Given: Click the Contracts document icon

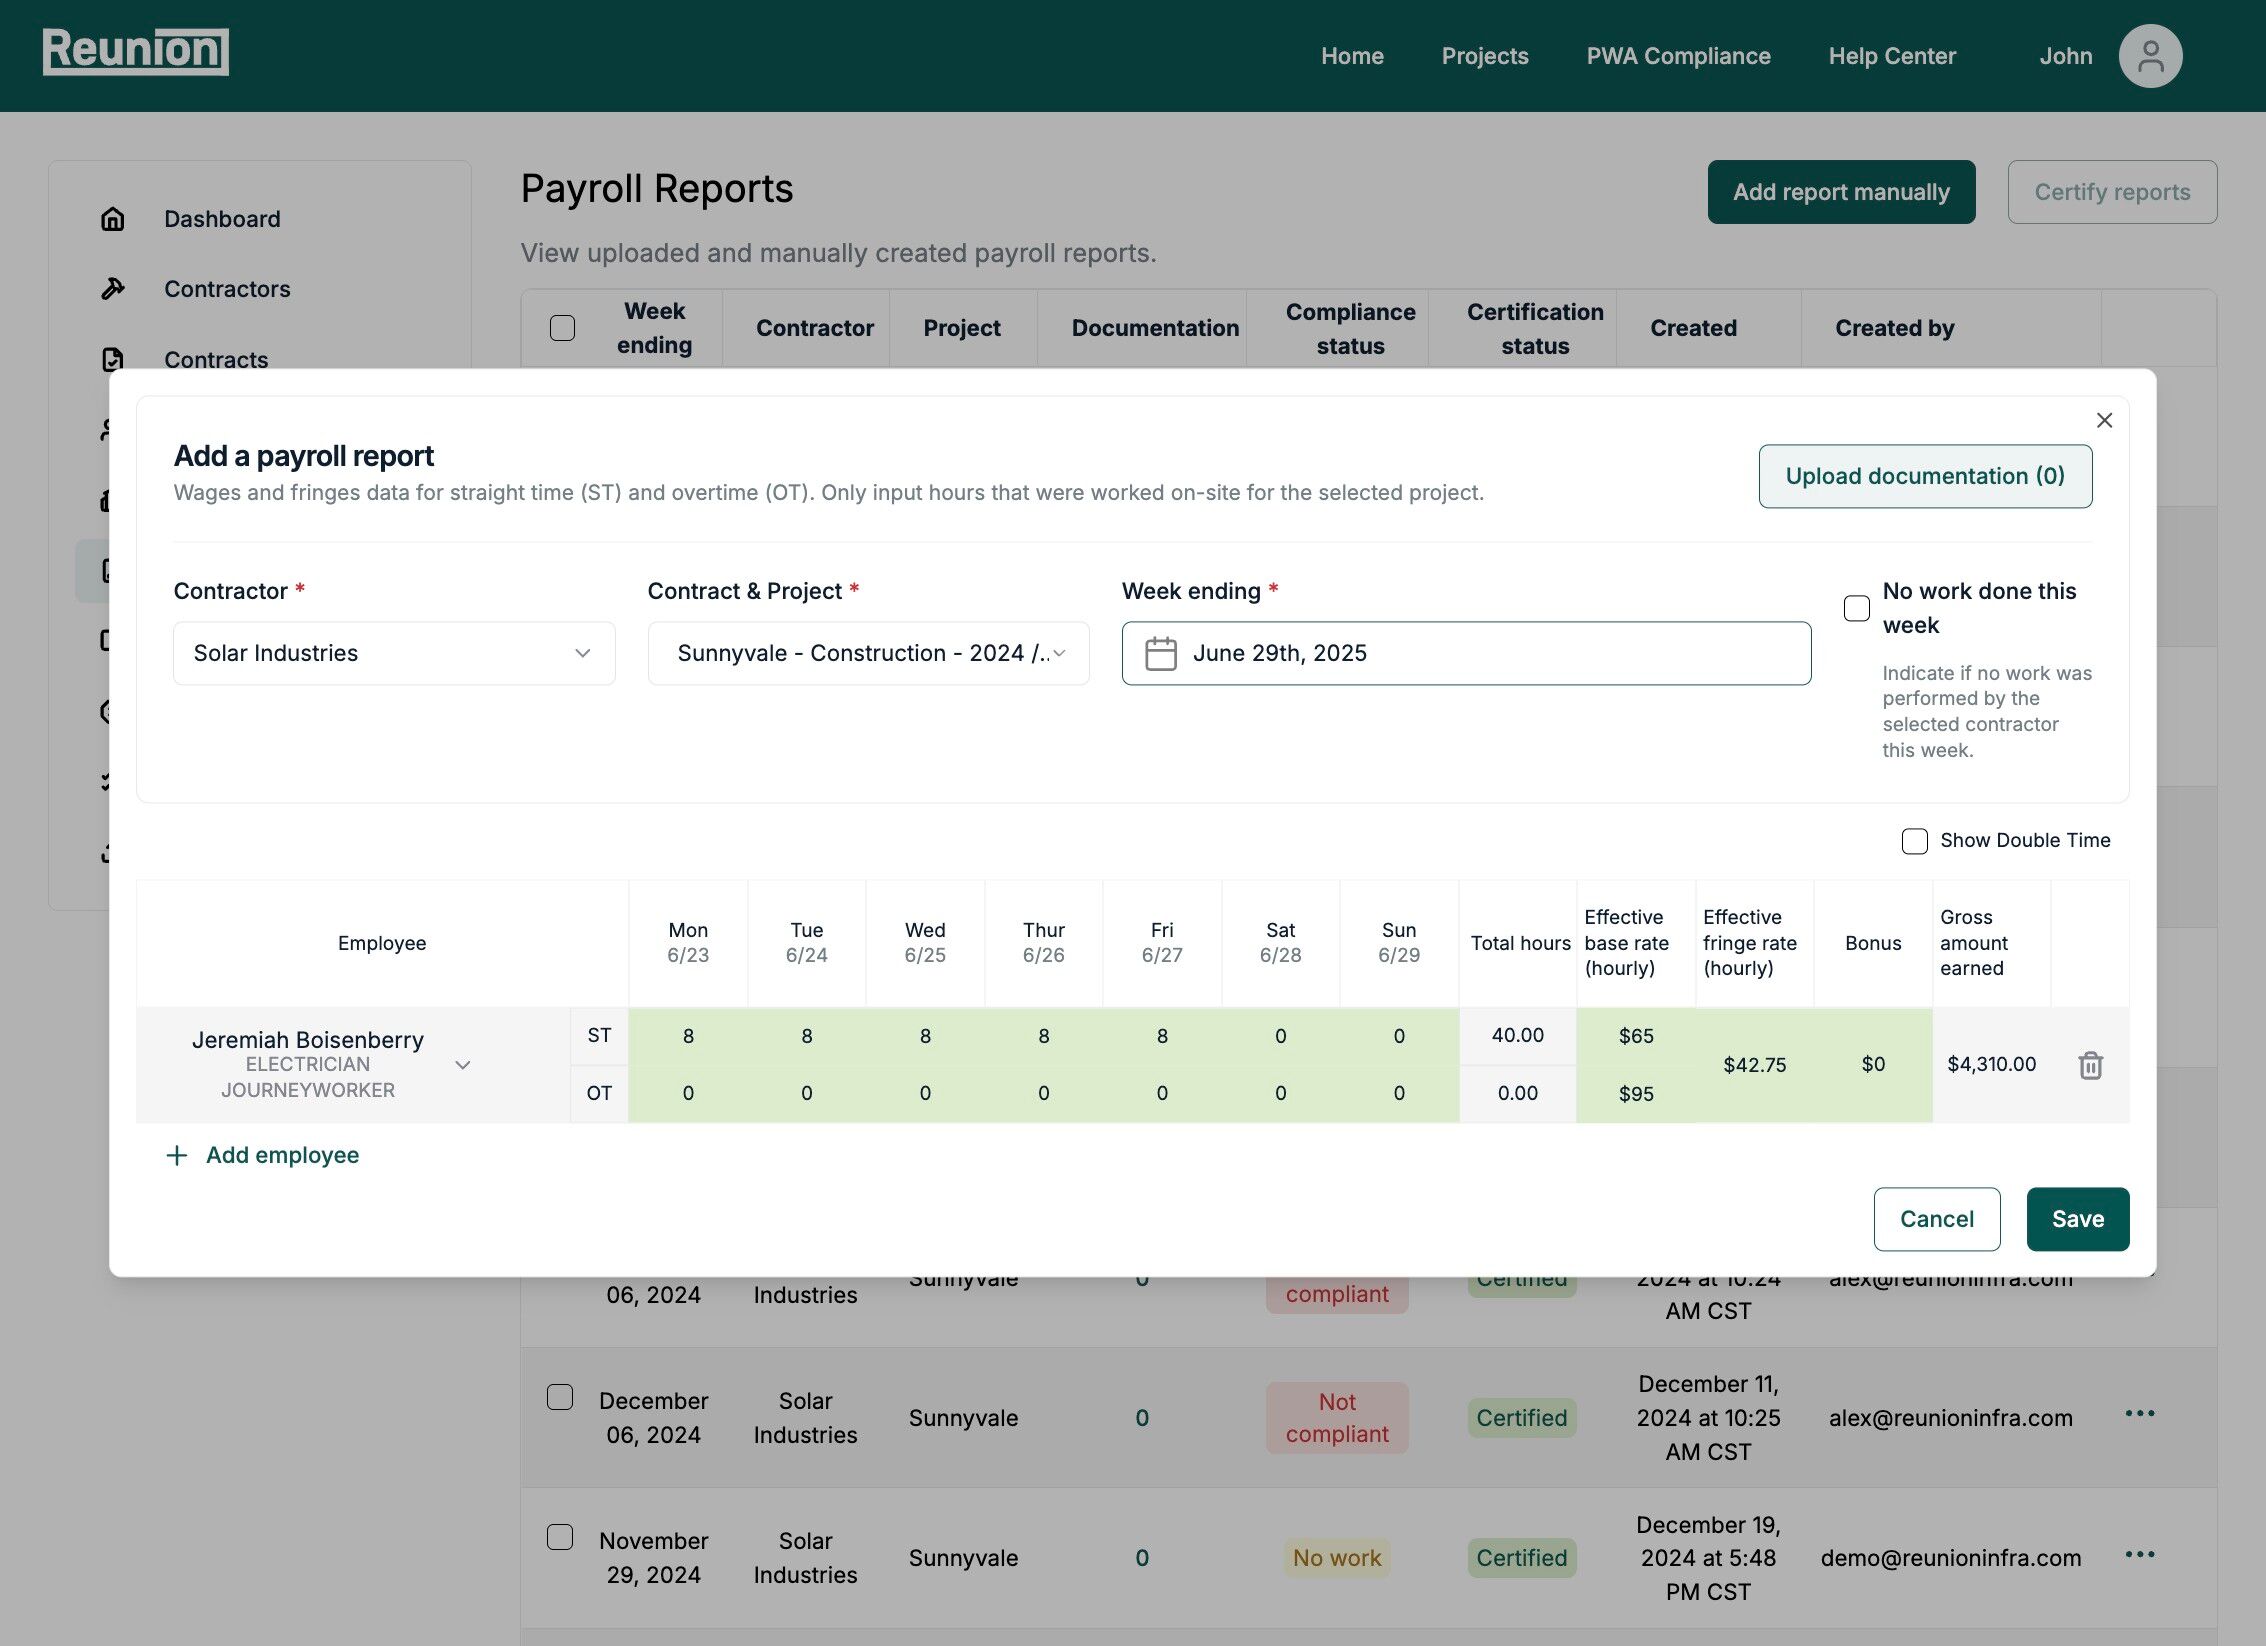Looking at the screenshot, I should tap(113, 359).
